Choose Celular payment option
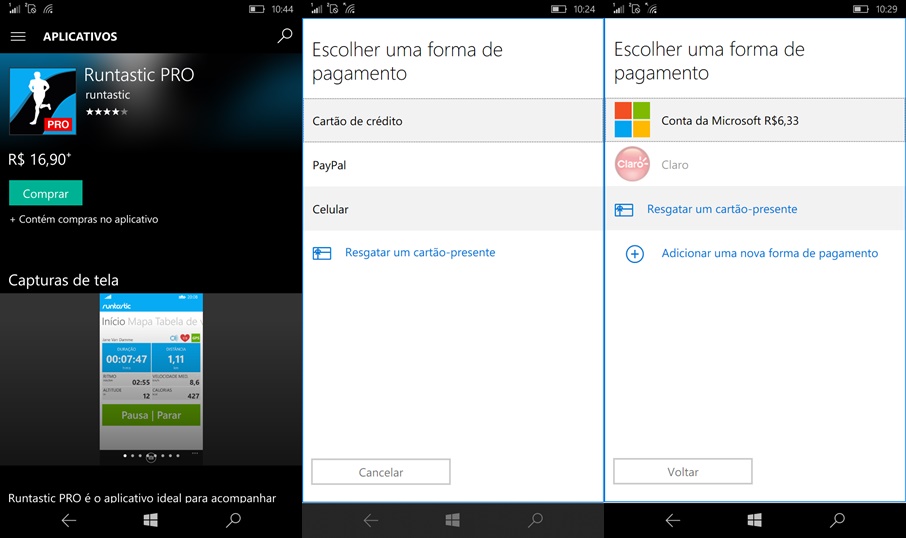This screenshot has width=906, height=538. (x=453, y=209)
